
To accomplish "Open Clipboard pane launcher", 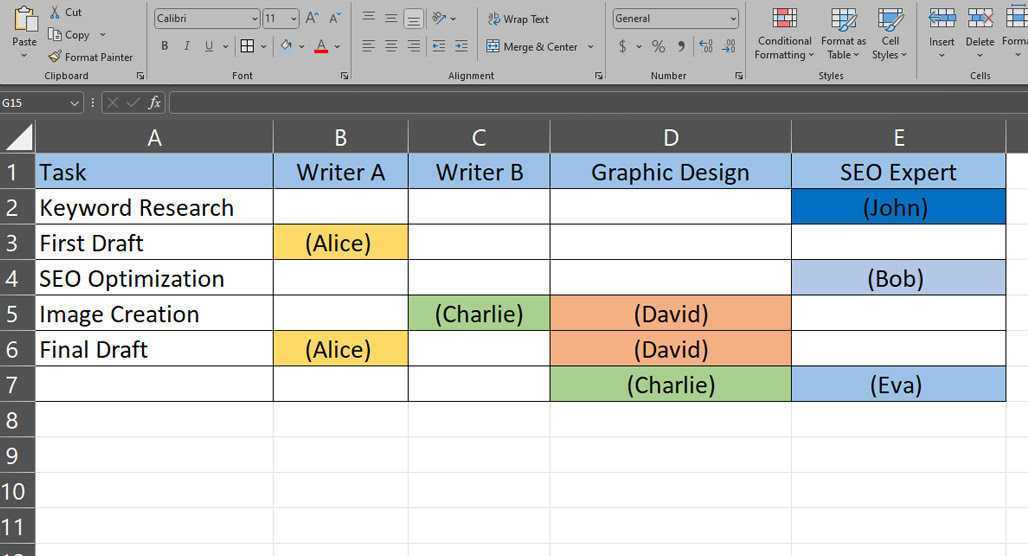I will tap(140, 76).
